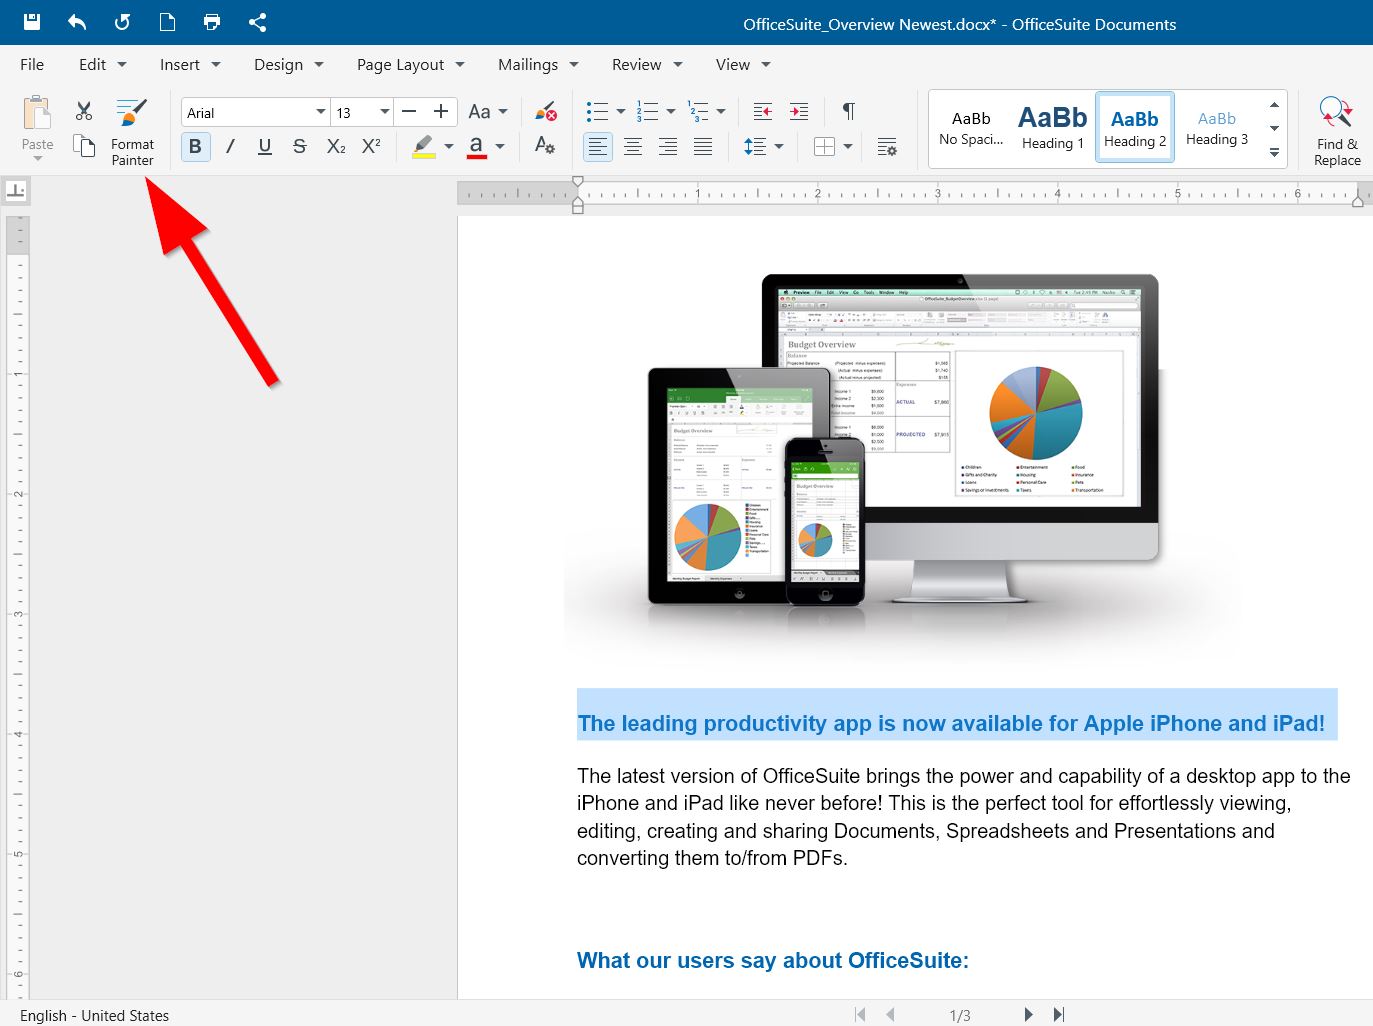Open the Mailings menu
The height and width of the screenshot is (1026, 1373).
click(539, 64)
